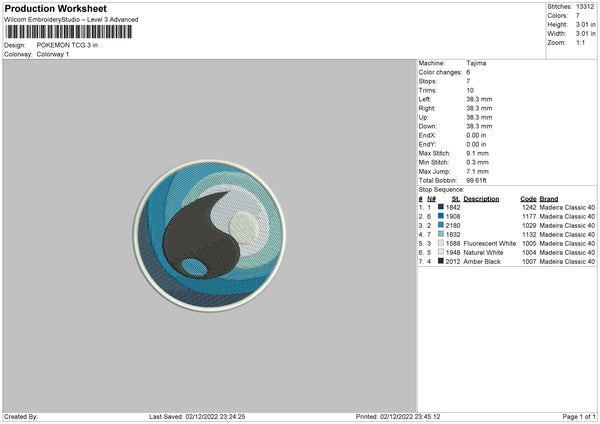Click the design name POKEMON TCG 3 in
Screen dimensions: 600x424
pyautogui.click(x=67, y=45)
